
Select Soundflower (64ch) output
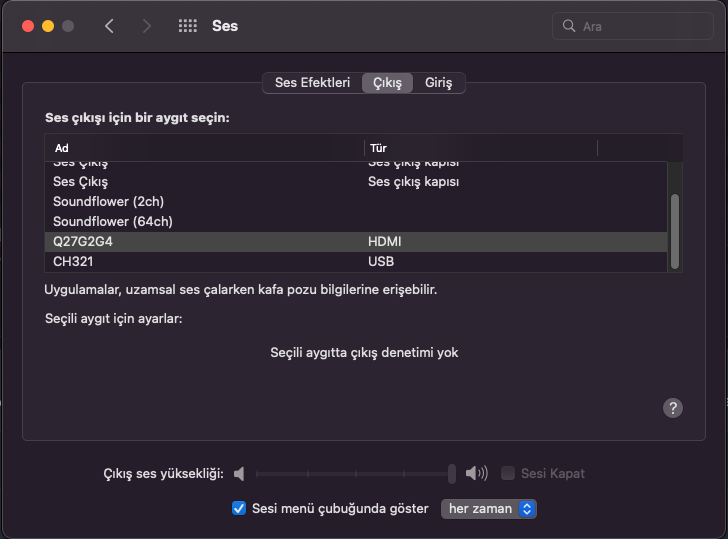point(356,221)
